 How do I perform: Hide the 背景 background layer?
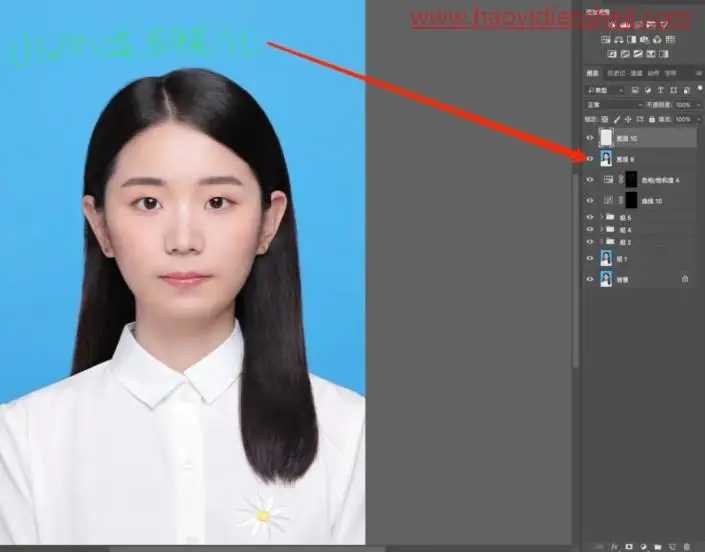point(590,279)
